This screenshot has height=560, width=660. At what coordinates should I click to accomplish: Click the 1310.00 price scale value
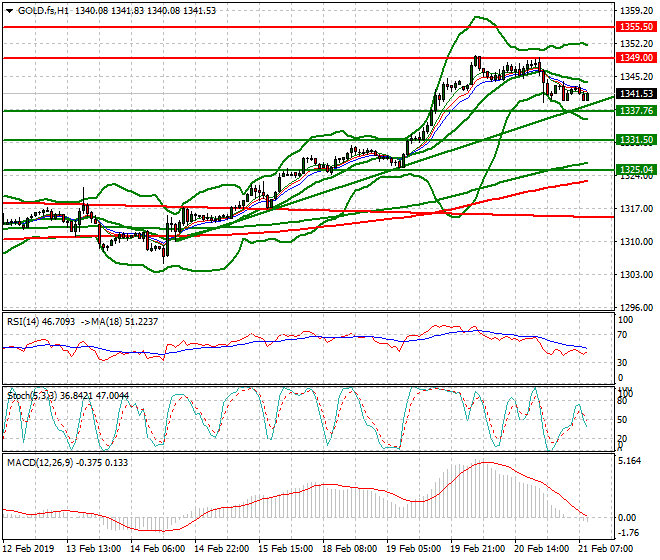pos(636,242)
